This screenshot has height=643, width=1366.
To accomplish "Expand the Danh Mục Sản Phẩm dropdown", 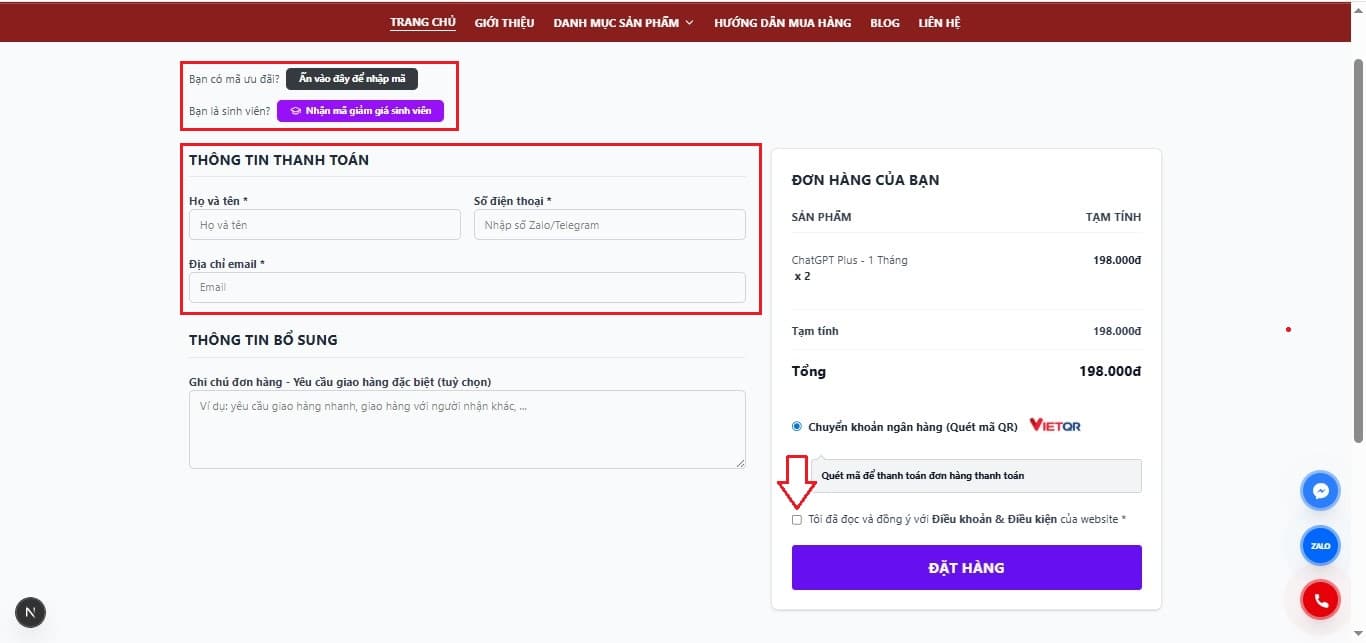I will click(x=623, y=23).
